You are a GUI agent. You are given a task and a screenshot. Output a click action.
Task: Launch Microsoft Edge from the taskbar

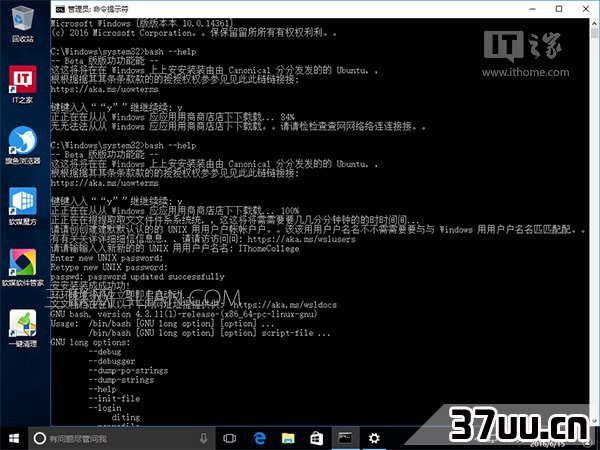click(259, 438)
